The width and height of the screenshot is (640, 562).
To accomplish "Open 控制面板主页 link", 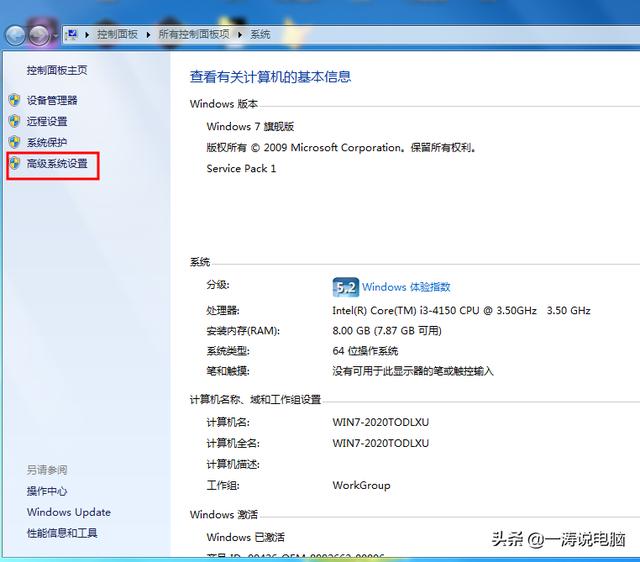I will click(57, 70).
